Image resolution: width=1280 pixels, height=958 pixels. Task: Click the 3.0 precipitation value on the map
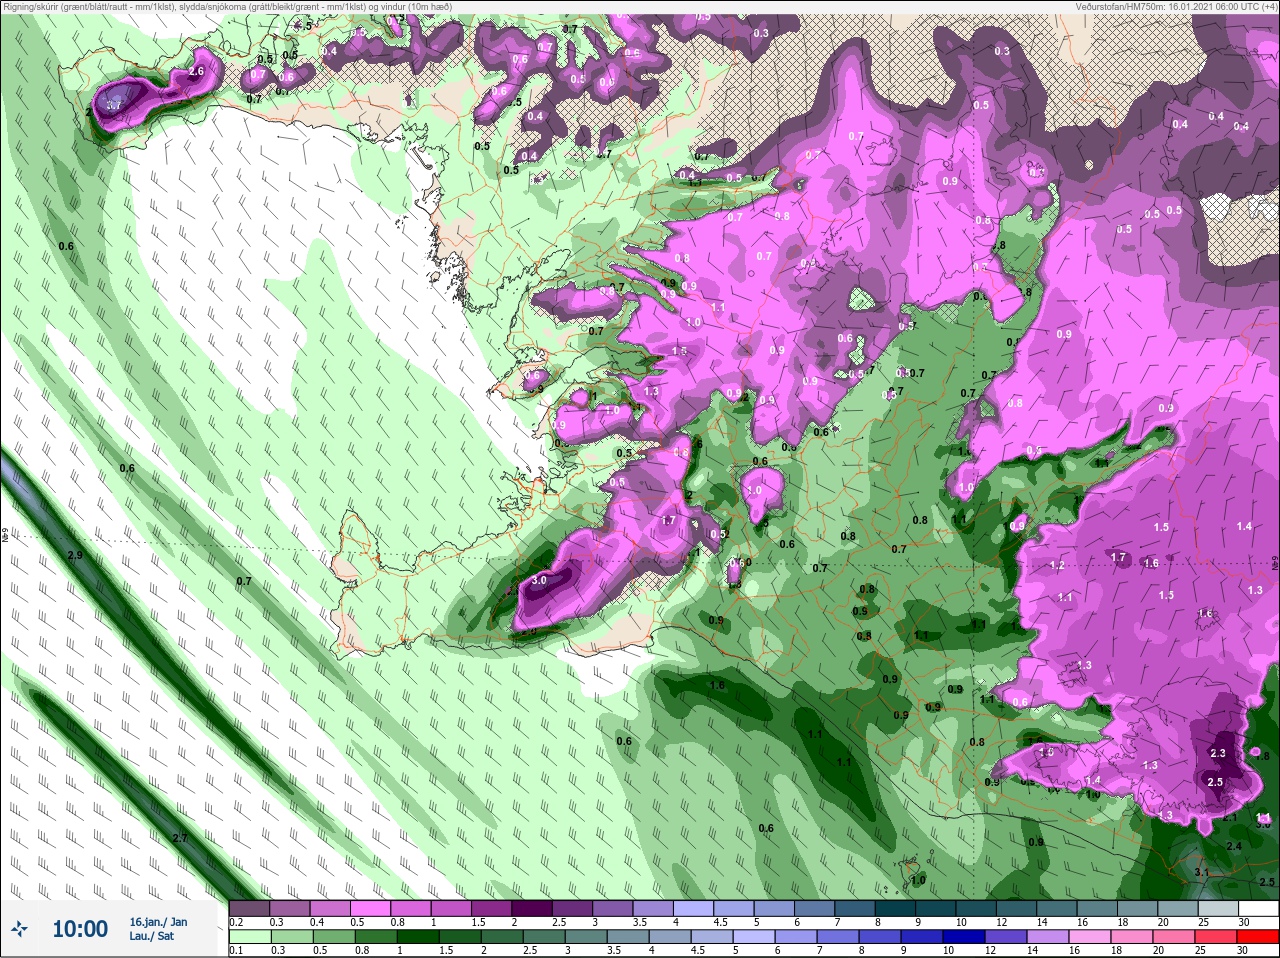[x=539, y=580]
